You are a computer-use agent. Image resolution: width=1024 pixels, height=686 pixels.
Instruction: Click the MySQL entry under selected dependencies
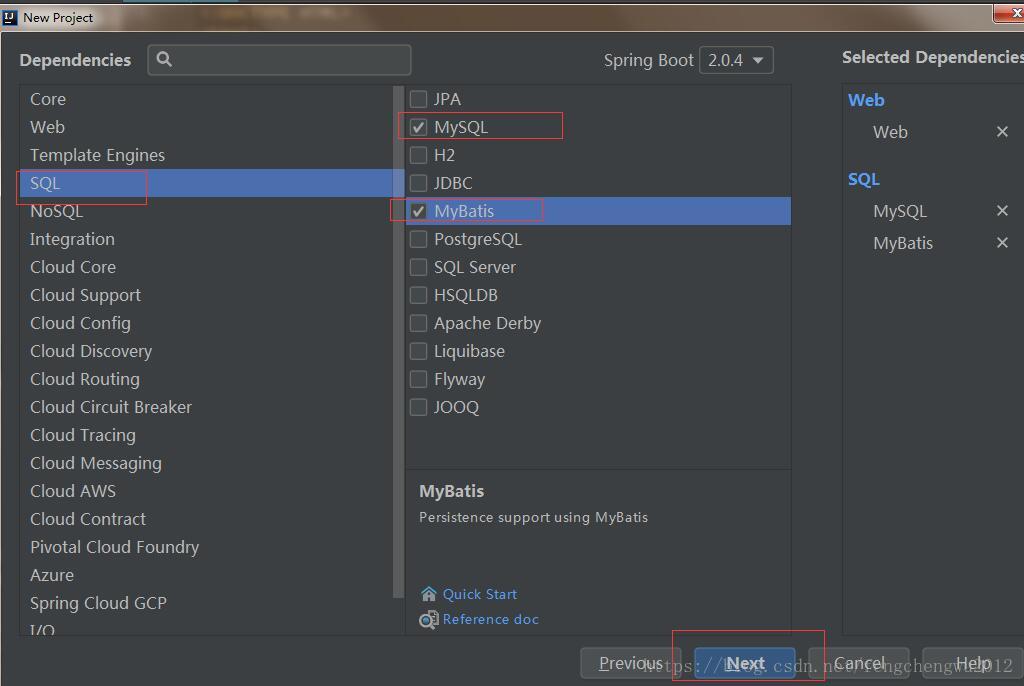click(x=899, y=211)
